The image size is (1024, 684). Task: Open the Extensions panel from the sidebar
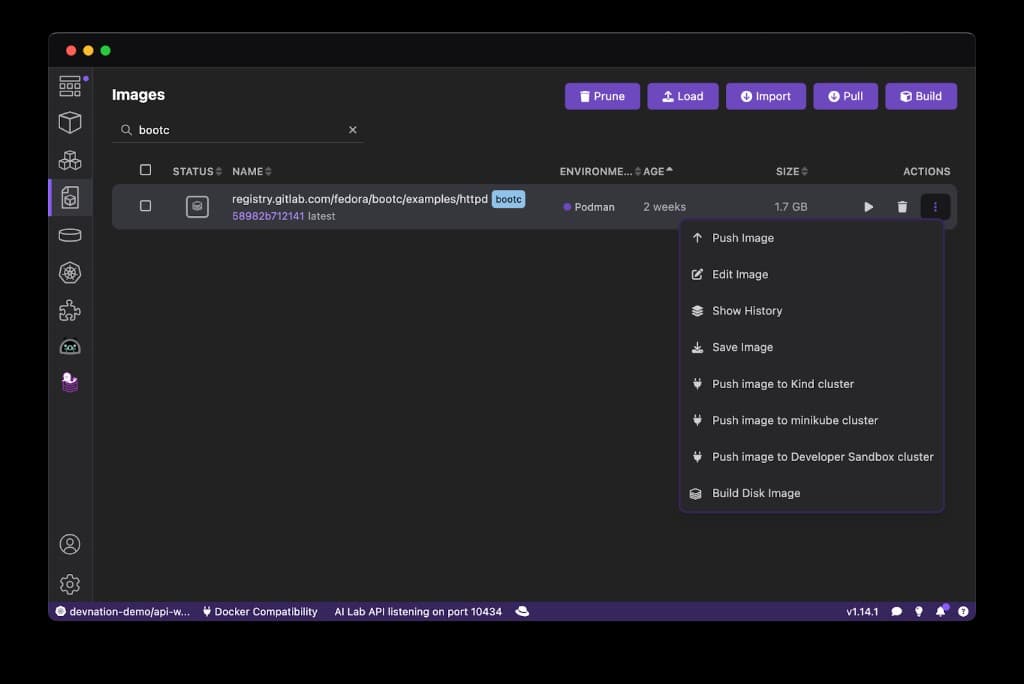pos(69,310)
